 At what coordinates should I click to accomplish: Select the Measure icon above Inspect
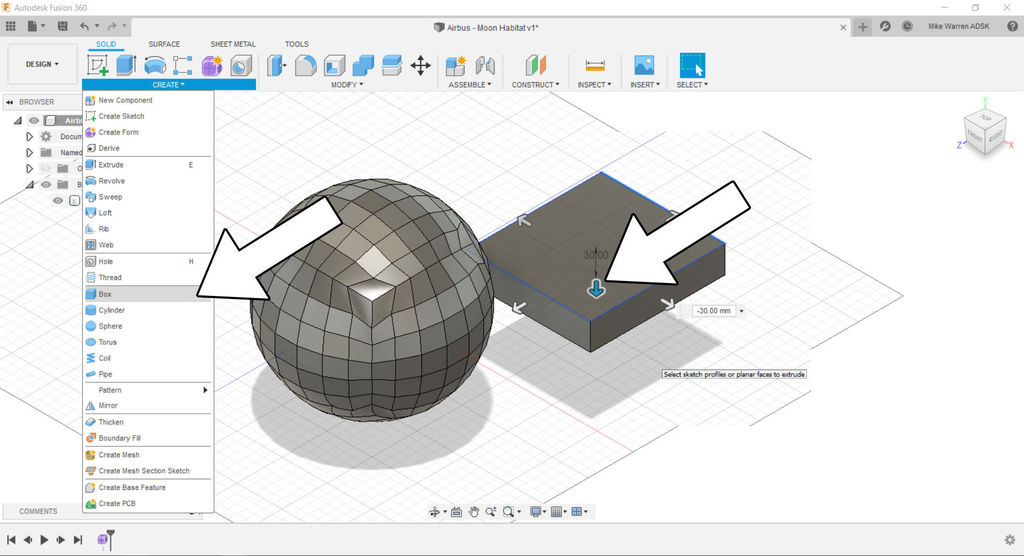596,66
